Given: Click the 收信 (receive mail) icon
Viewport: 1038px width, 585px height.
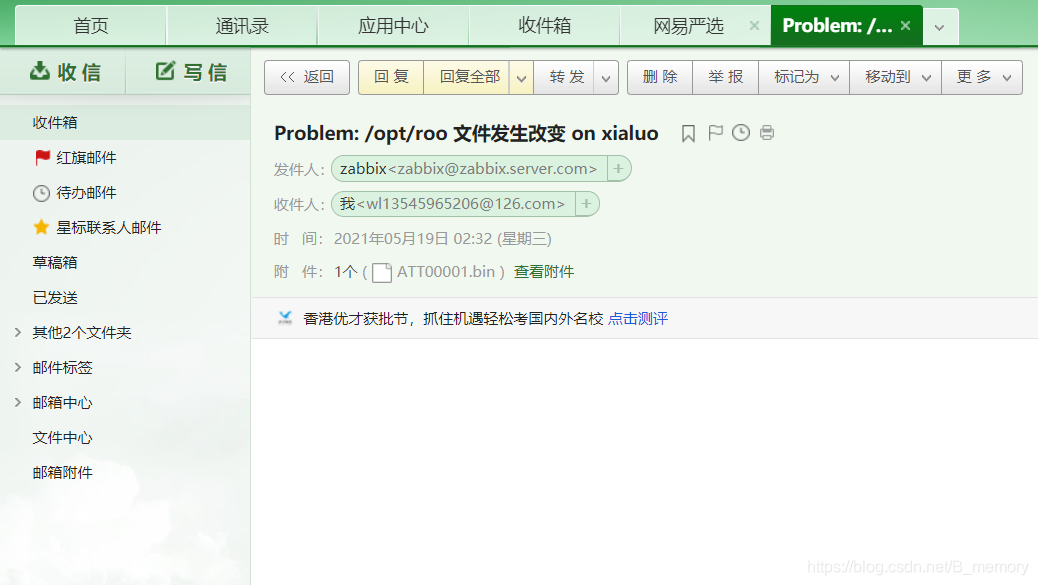Looking at the screenshot, I should click(x=38, y=71).
